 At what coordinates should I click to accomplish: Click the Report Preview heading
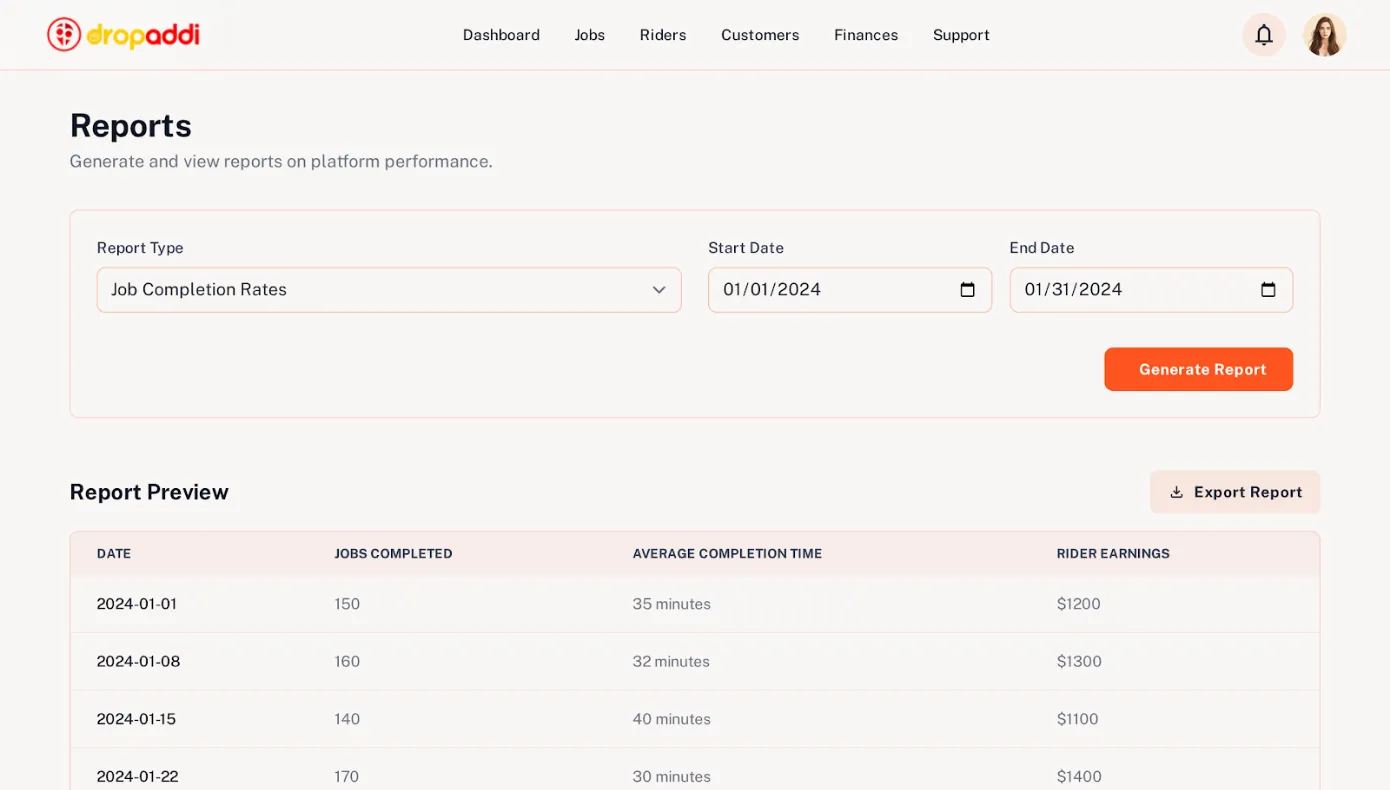point(149,492)
